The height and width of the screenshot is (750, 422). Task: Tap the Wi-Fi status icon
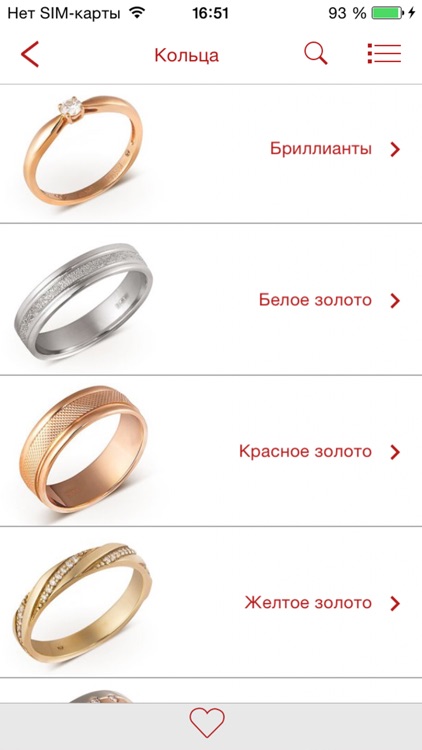pos(137,13)
